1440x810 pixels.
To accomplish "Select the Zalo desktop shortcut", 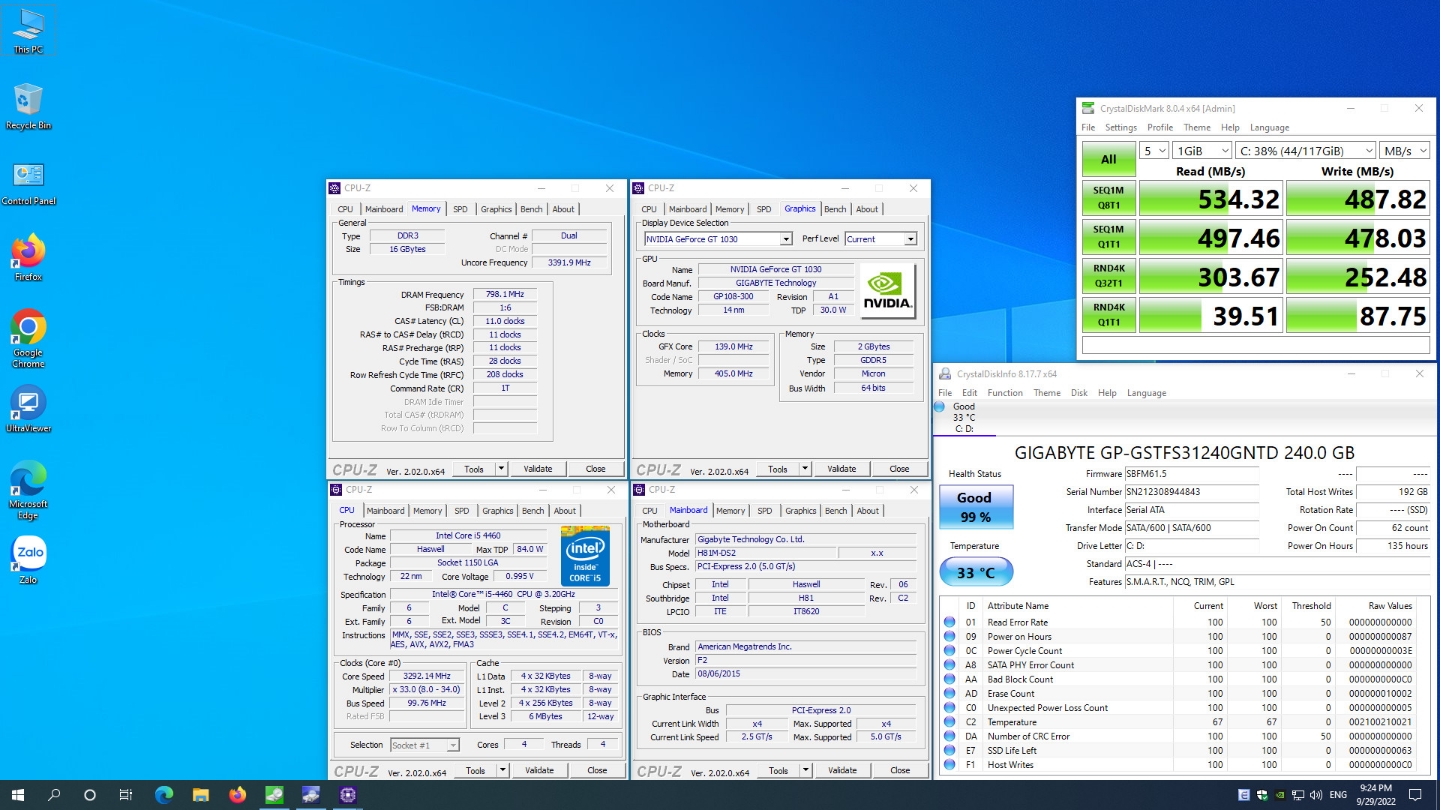I will coord(28,560).
